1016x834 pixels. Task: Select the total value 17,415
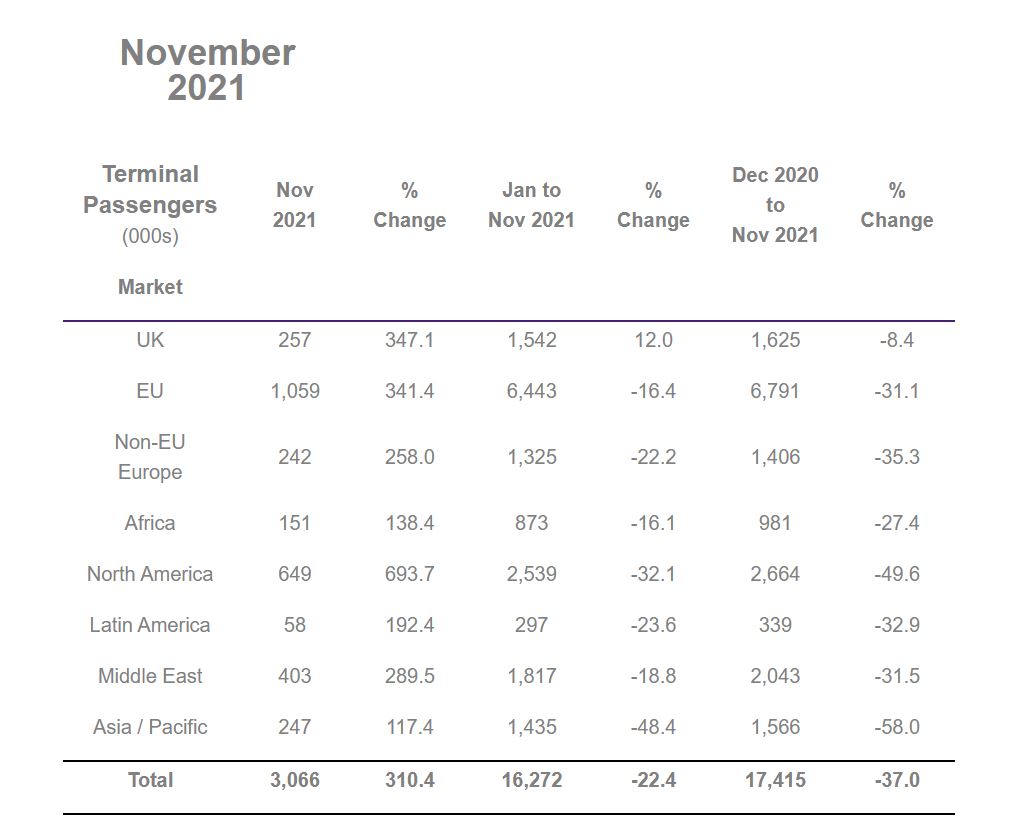coord(775,780)
